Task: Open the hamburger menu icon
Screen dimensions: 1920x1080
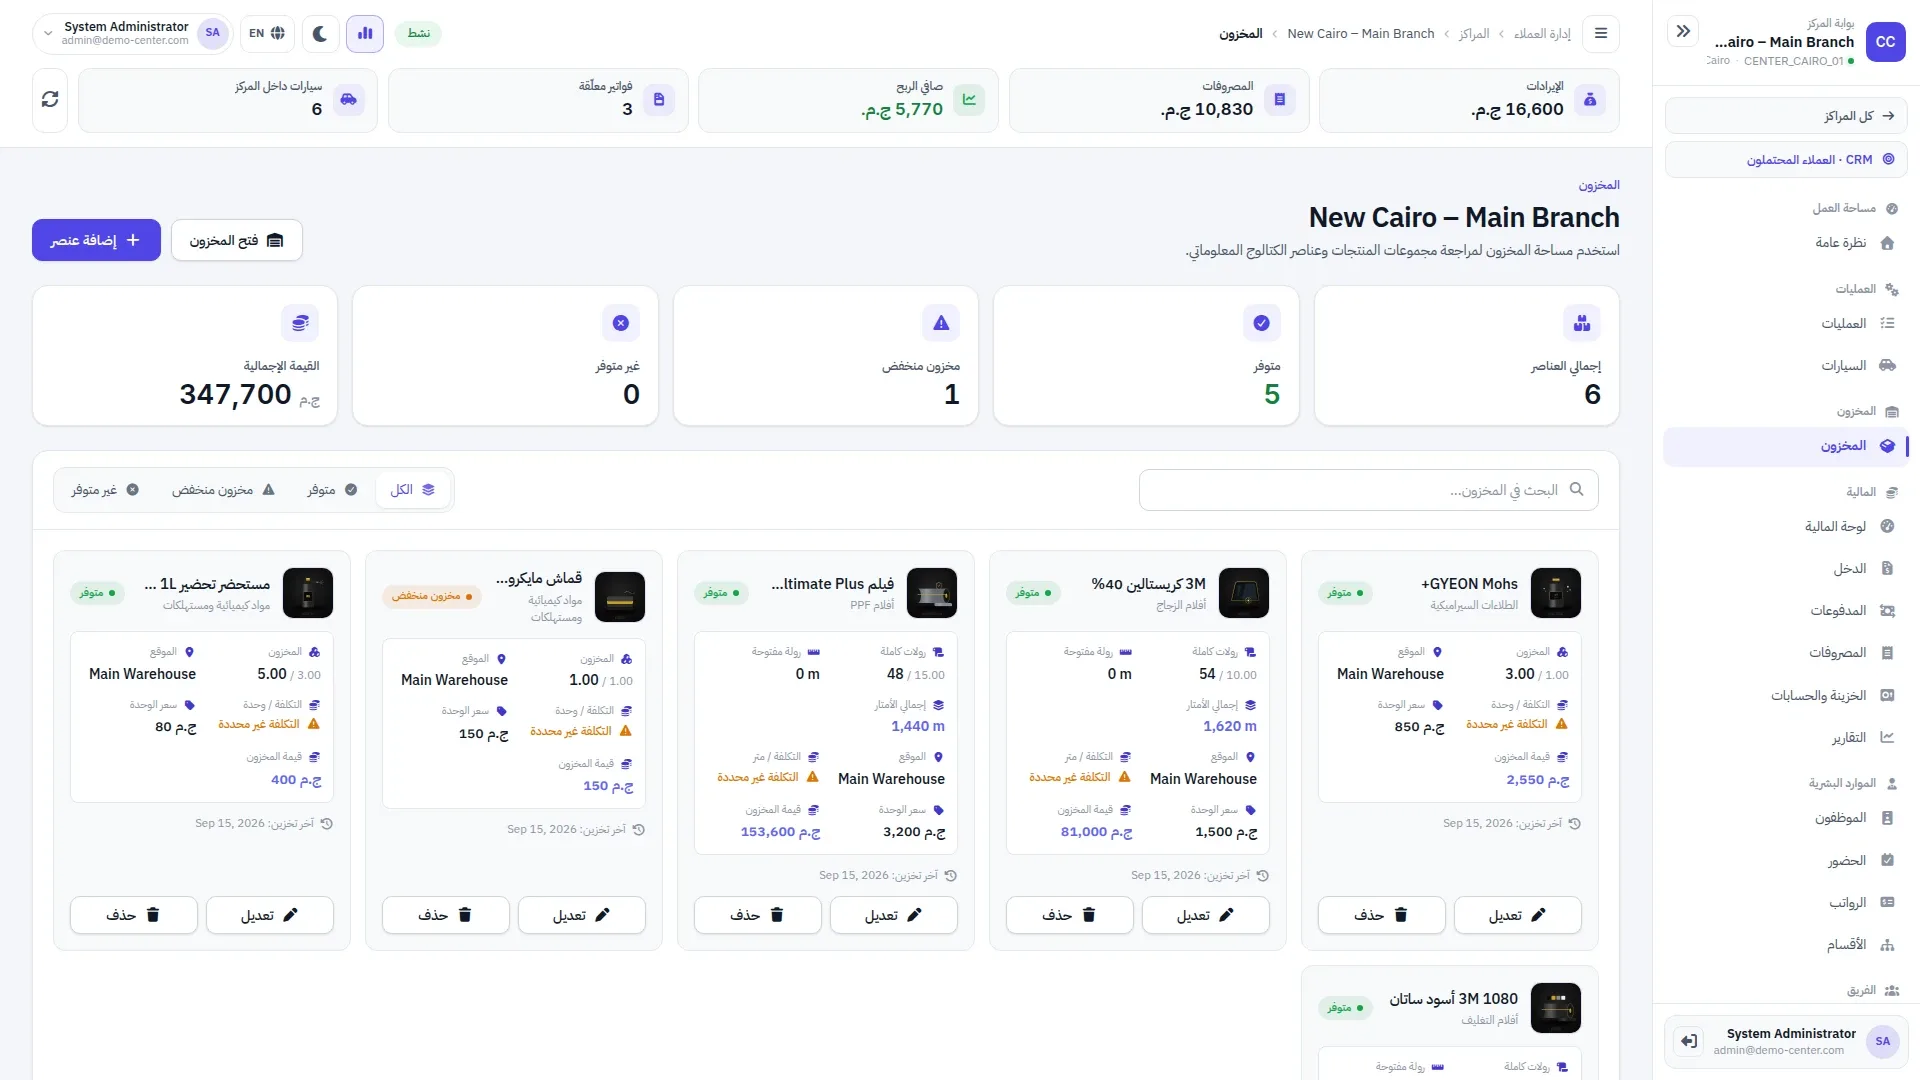Action: (x=1601, y=34)
